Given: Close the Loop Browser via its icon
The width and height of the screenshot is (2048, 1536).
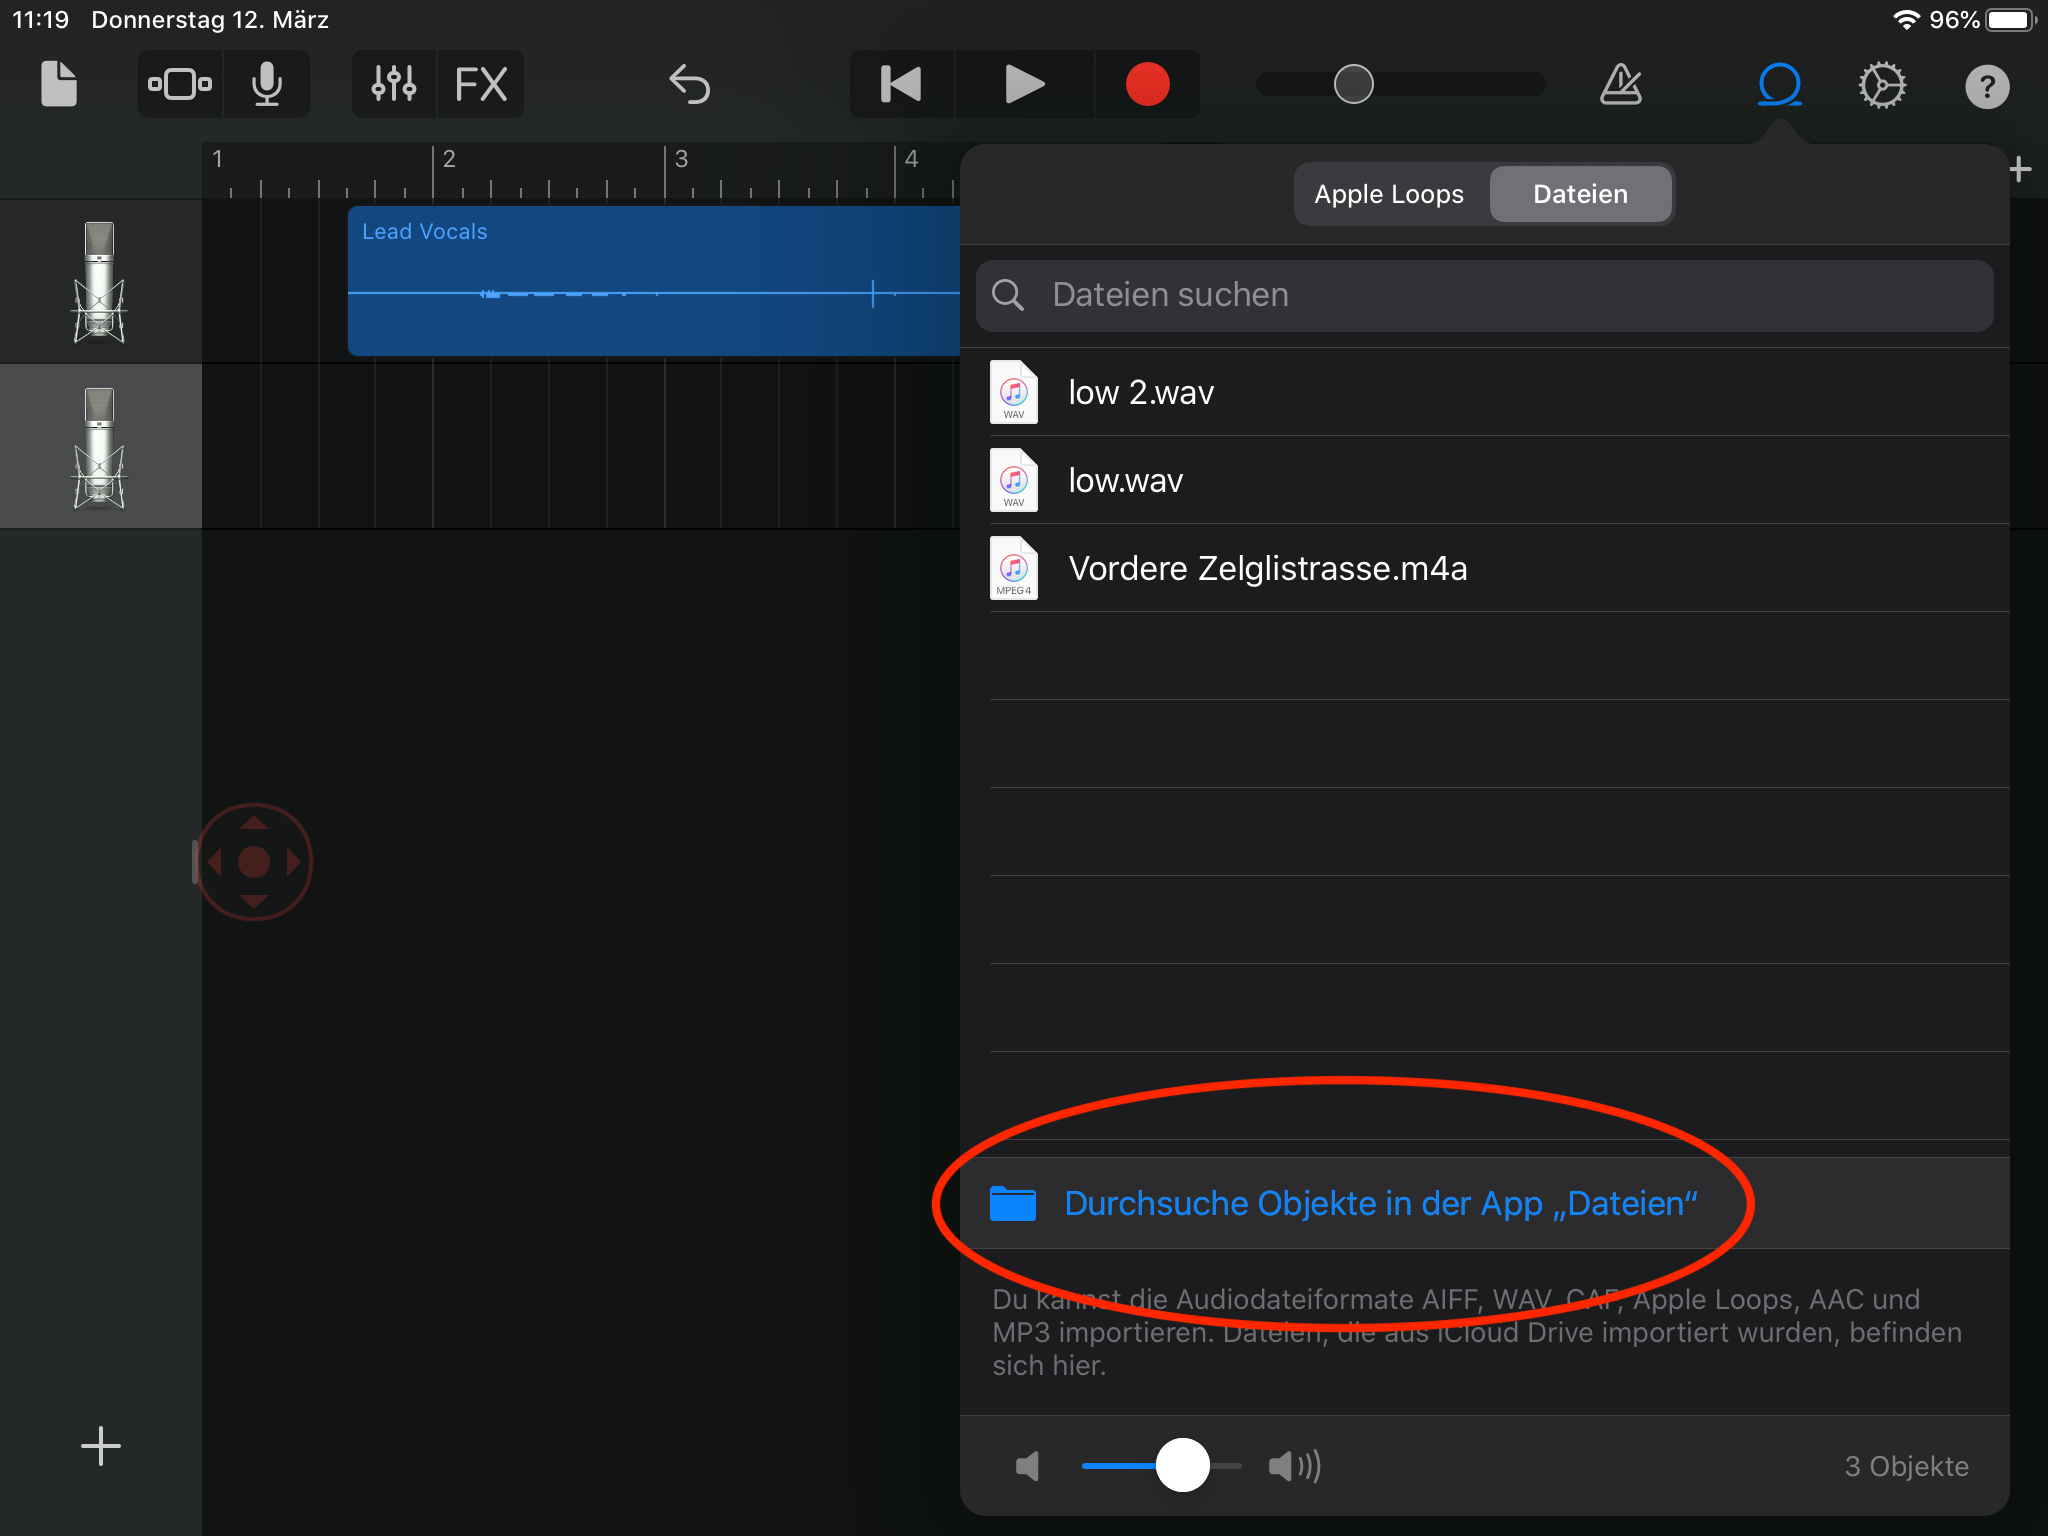Looking at the screenshot, I should (x=1779, y=85).
